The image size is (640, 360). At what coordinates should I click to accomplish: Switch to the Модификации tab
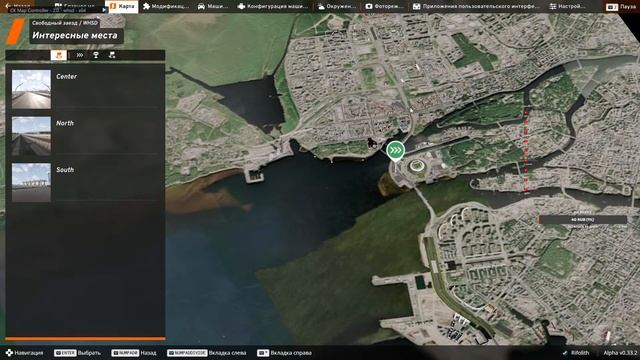(166, 6)
